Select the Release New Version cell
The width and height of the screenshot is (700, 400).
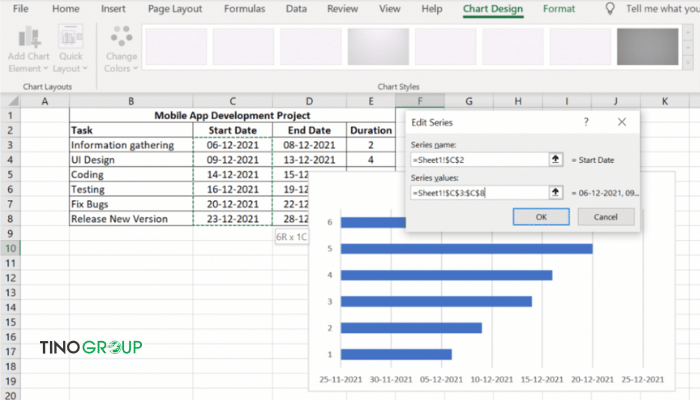(x=131, y=218)
